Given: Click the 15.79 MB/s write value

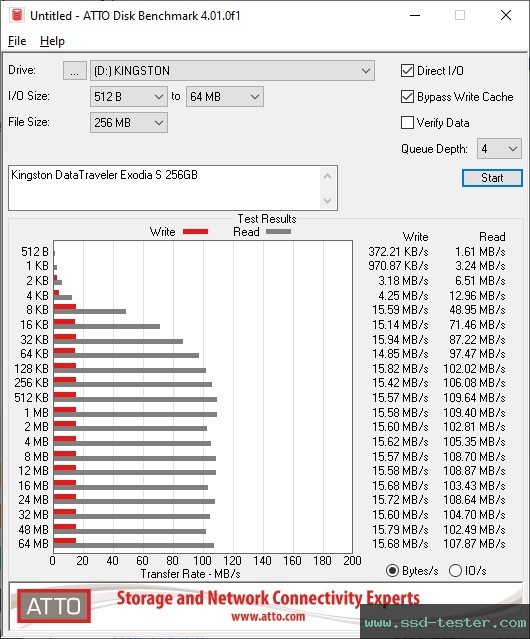Looking at the screenshot, I should [400, 530].
